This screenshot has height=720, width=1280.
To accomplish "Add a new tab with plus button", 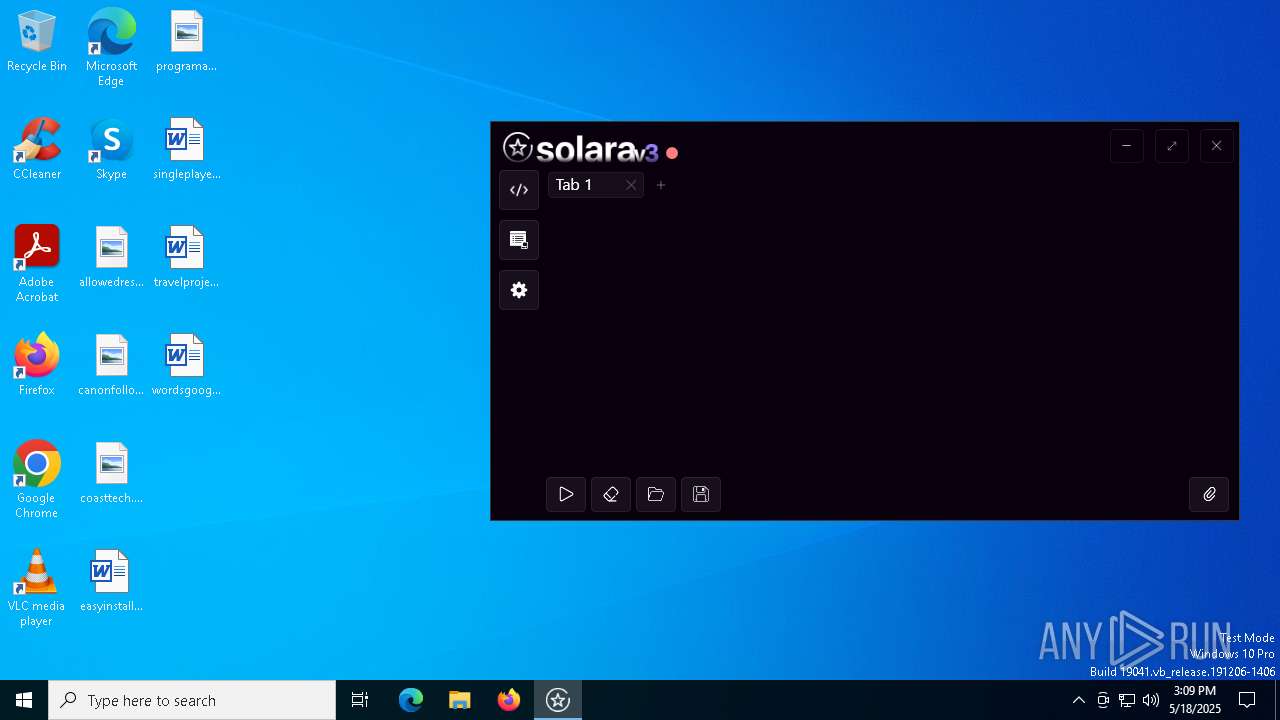I will 661,185.
